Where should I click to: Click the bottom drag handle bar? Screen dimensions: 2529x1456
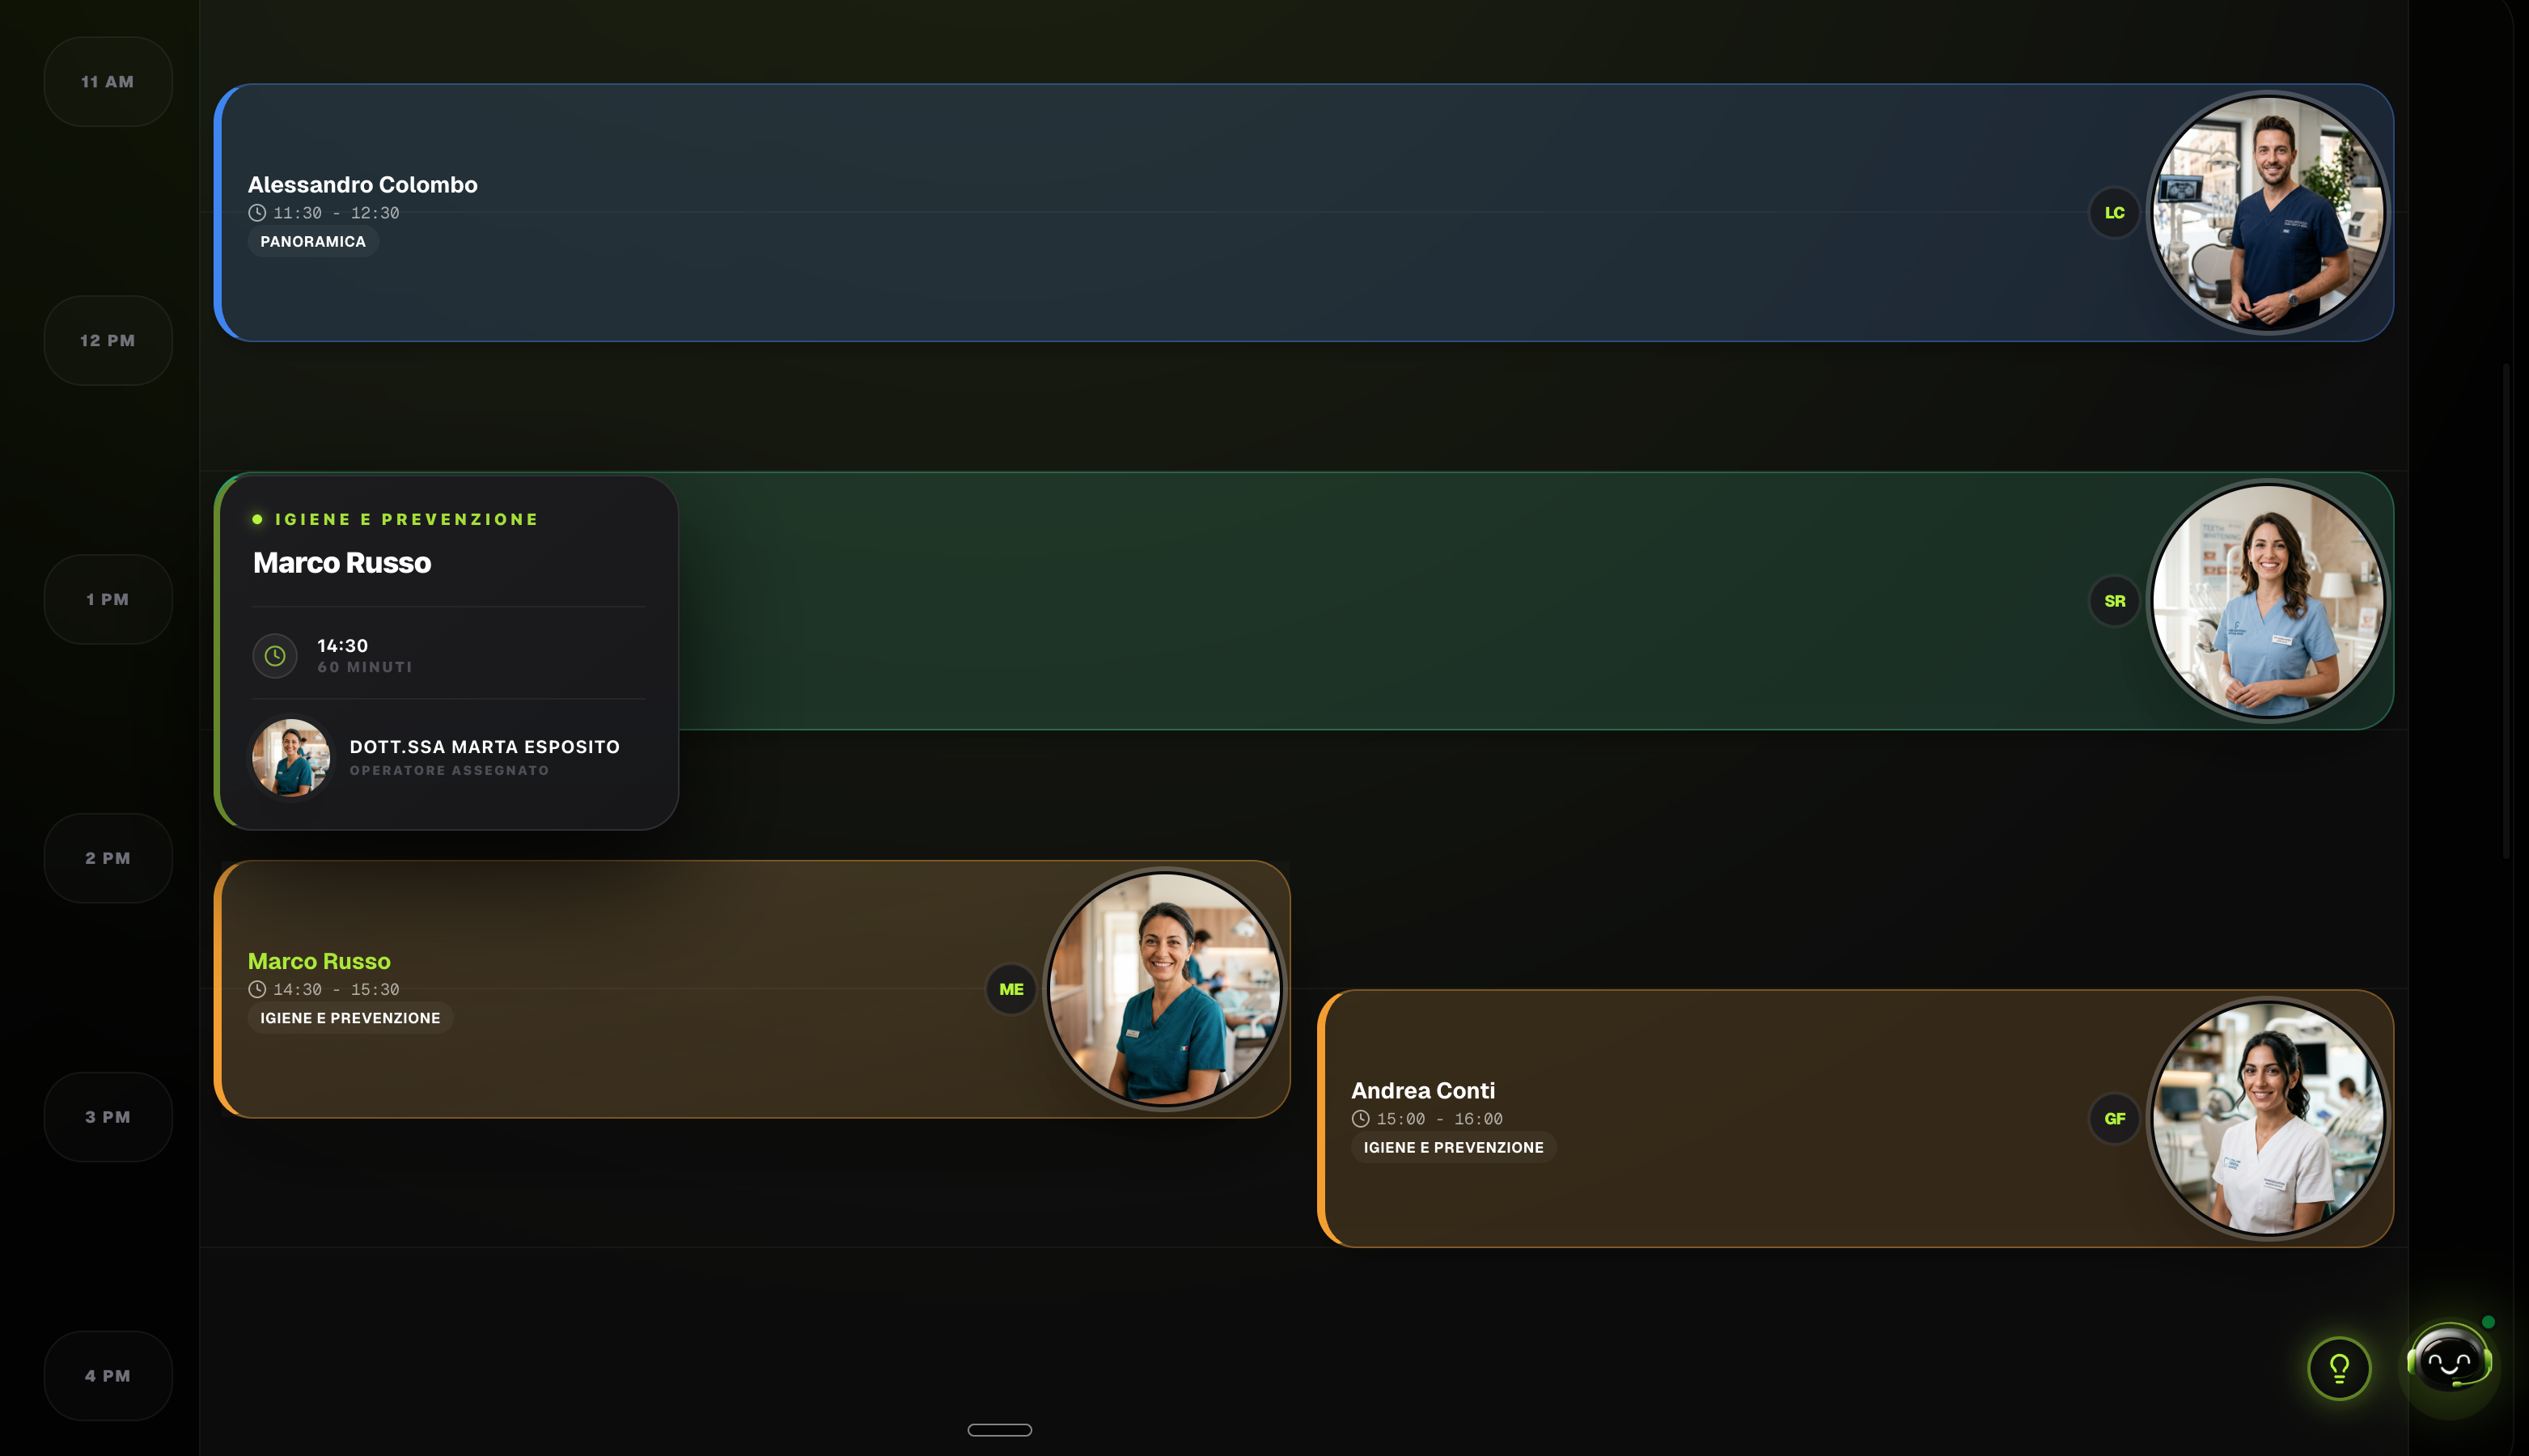pos(999,1430)
